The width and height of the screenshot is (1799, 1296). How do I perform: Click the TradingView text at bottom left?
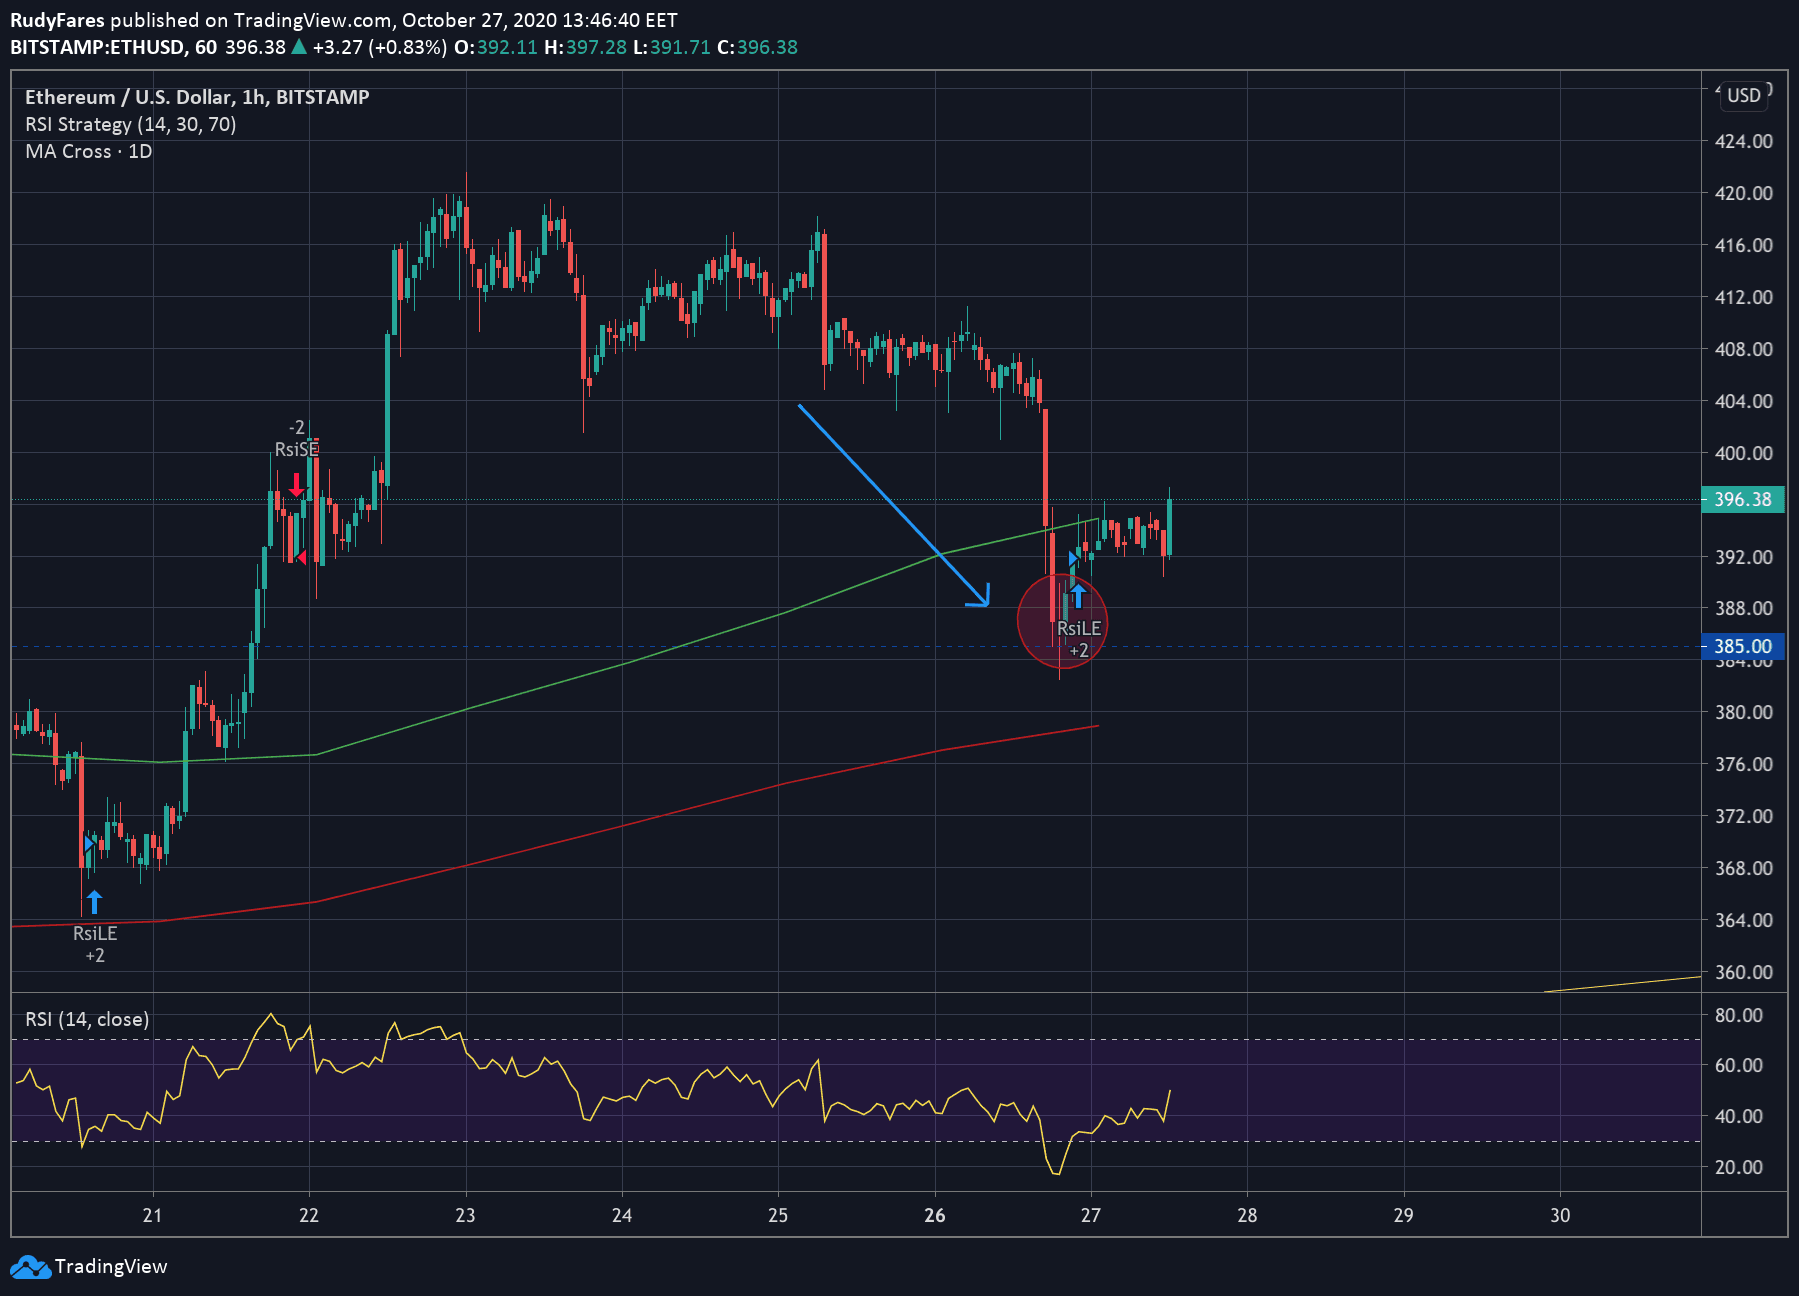click(111, 1267)
